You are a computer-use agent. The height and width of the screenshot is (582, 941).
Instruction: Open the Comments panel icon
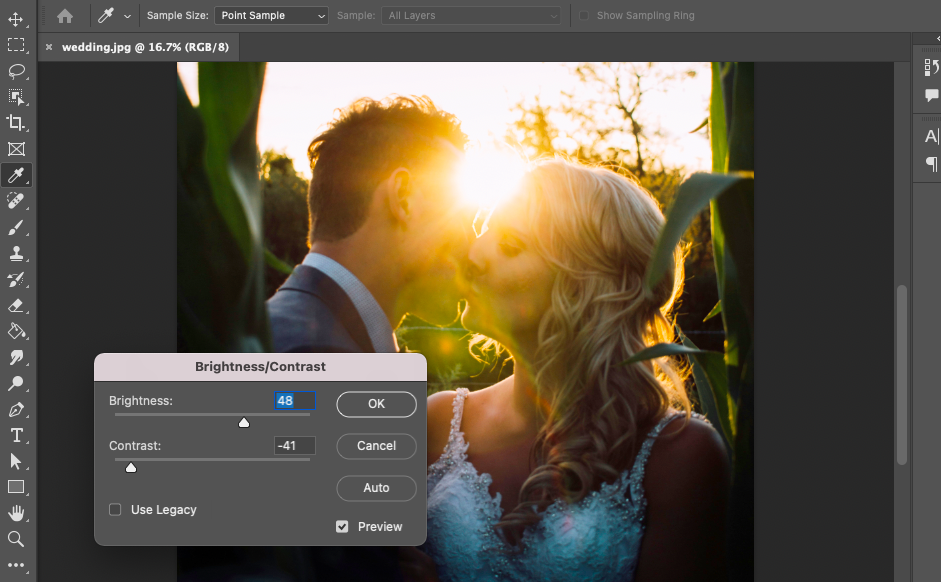coord(931,95)
